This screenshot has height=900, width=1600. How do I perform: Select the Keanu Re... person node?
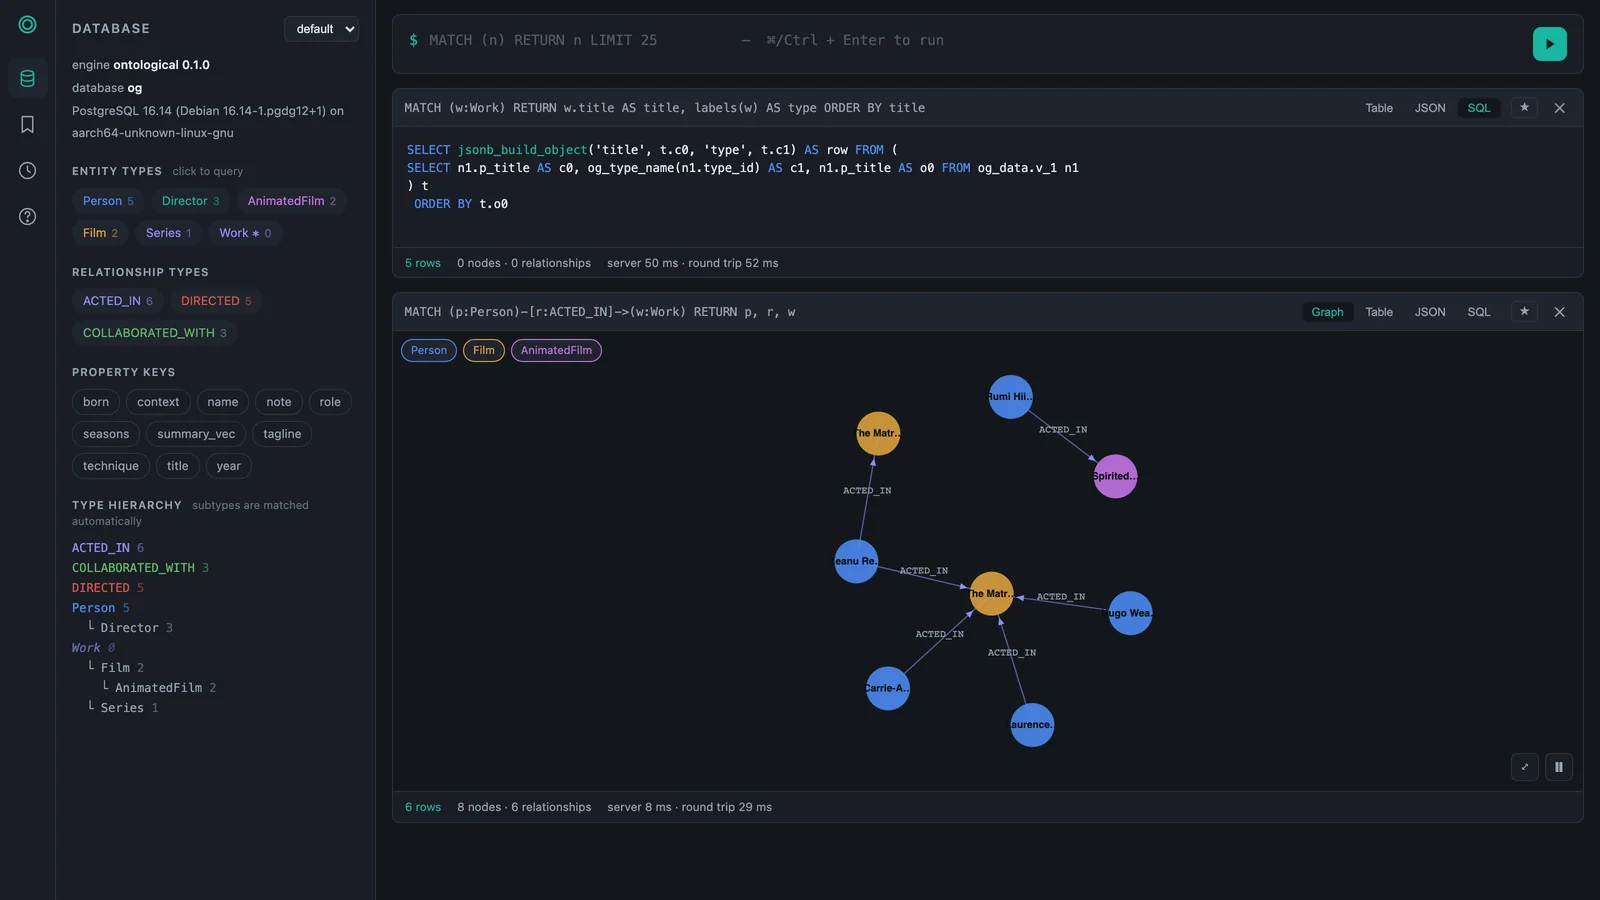point(856,561)
